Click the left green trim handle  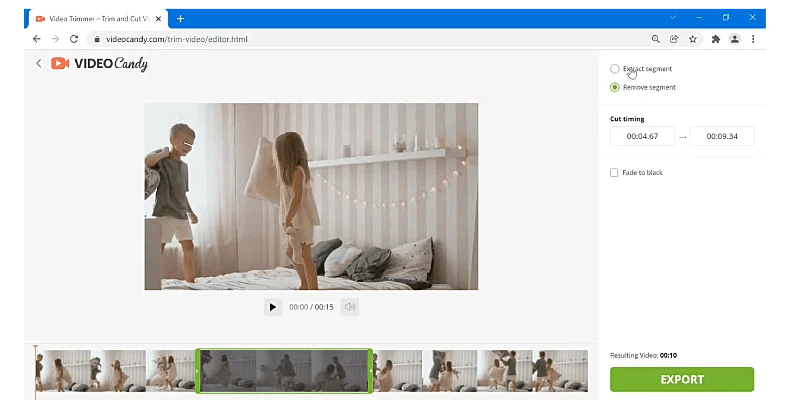pos(197,371)
